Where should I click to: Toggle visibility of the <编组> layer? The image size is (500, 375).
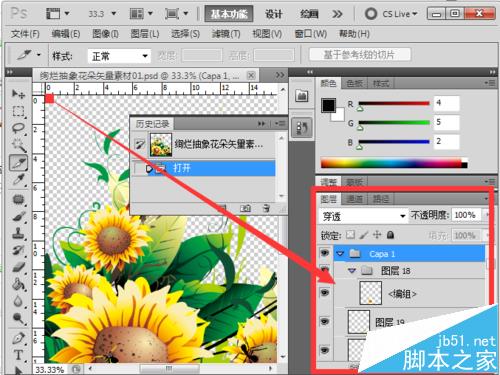point(325,293)
